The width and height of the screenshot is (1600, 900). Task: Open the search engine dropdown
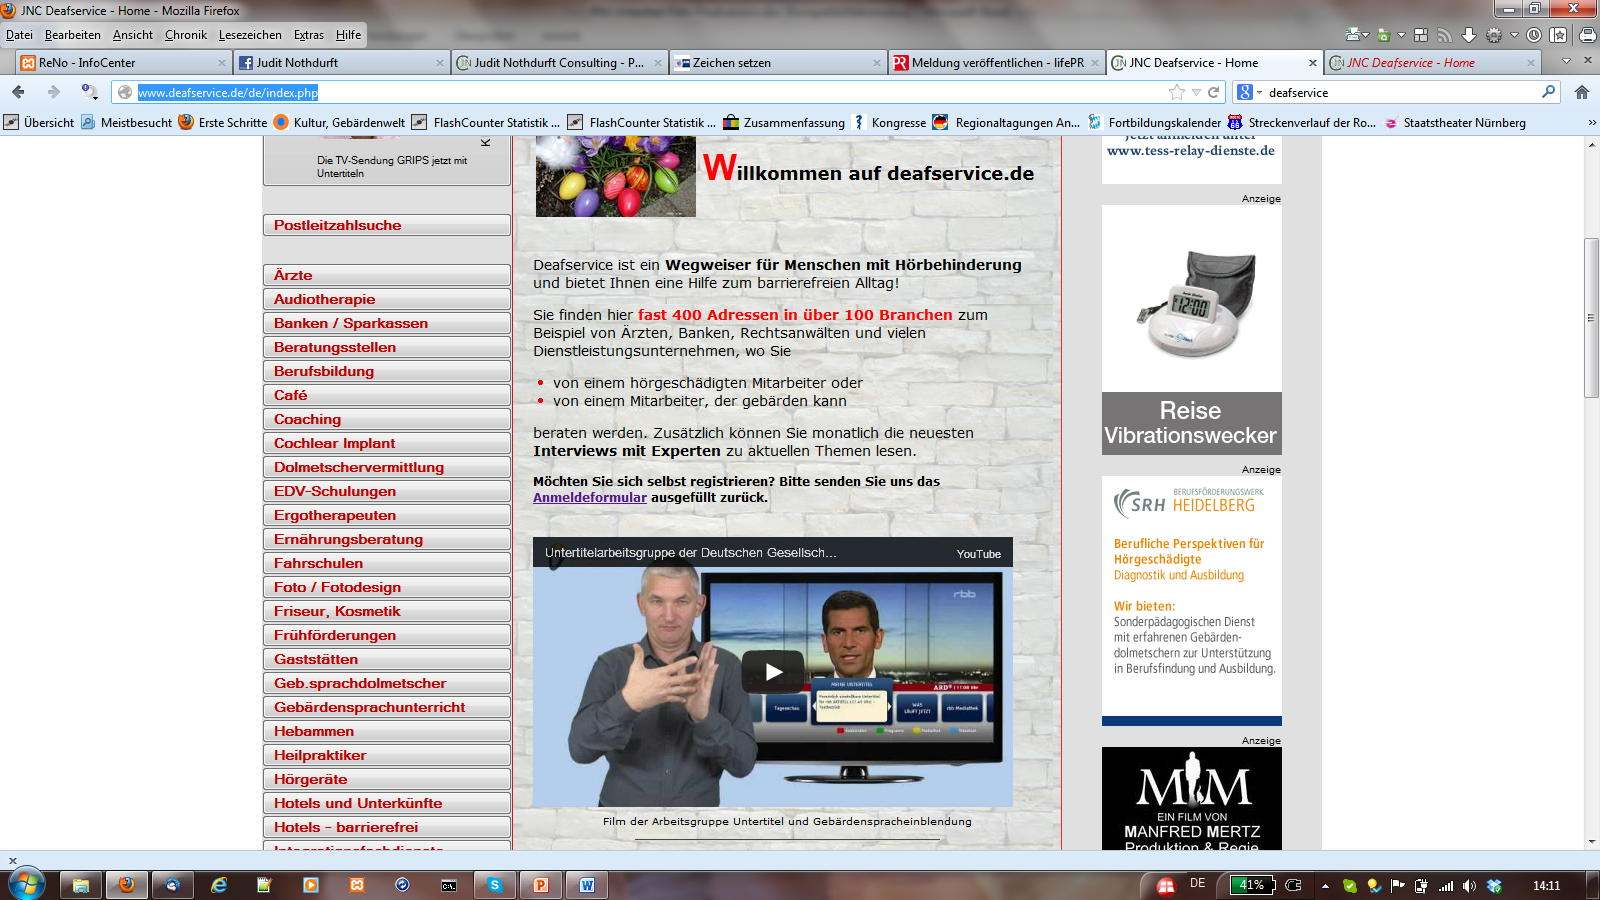(x=1249, y=92)
